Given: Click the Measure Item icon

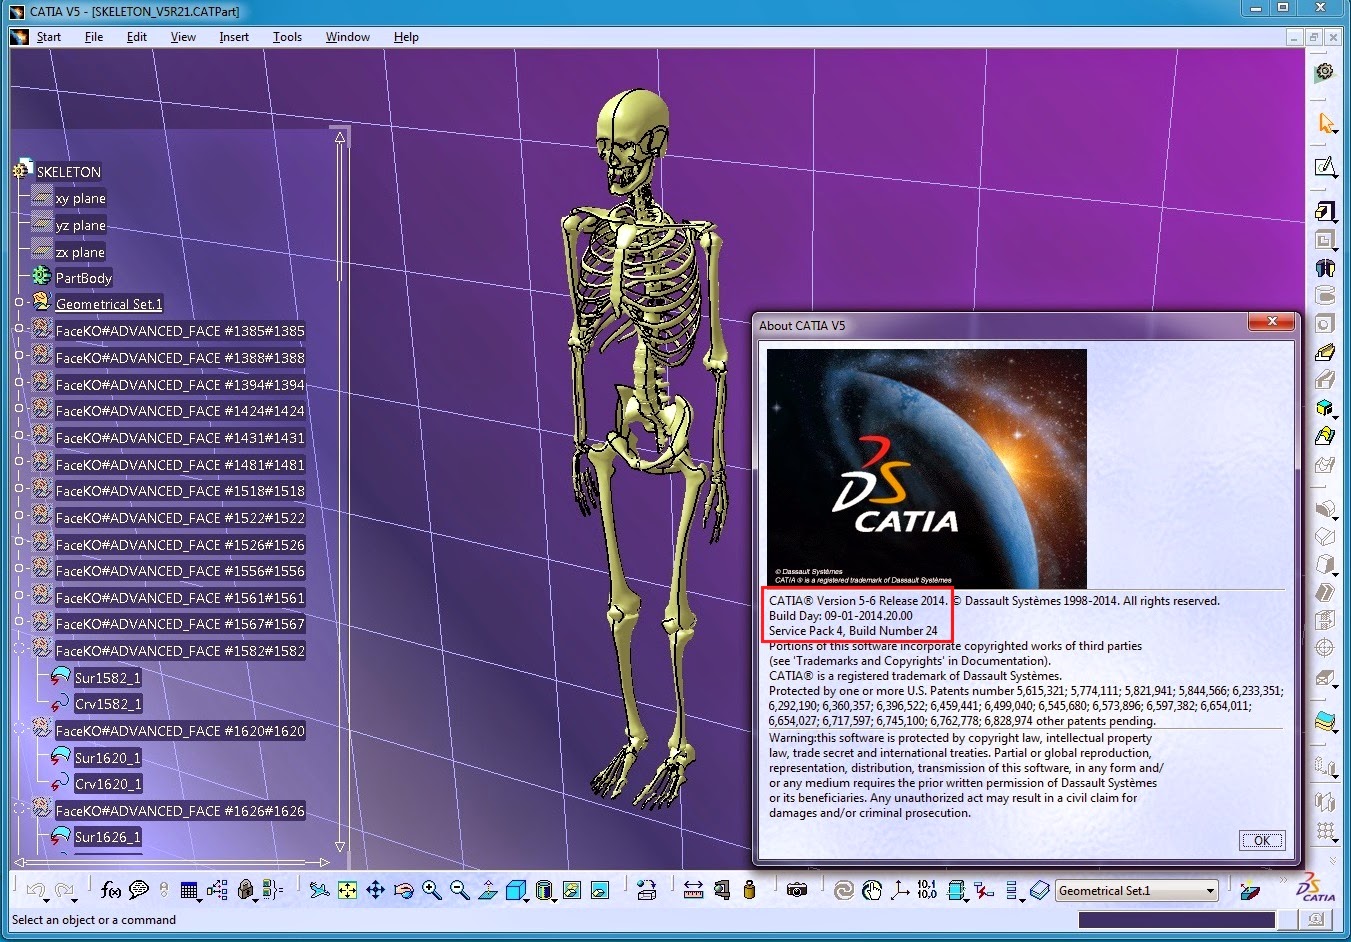Looking at the screenshot, I should [722, 890].
